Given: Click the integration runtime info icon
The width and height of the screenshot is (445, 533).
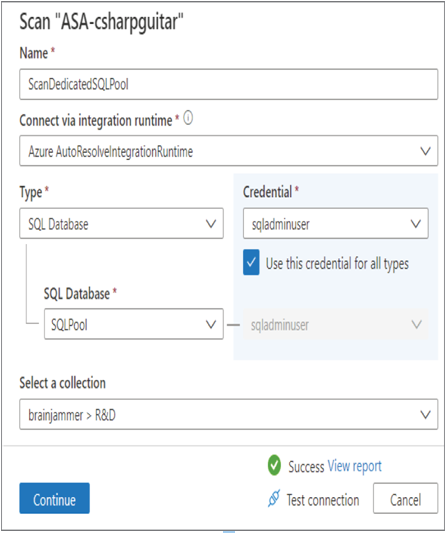Looking at the screenshot, I should tap(188, 118).
